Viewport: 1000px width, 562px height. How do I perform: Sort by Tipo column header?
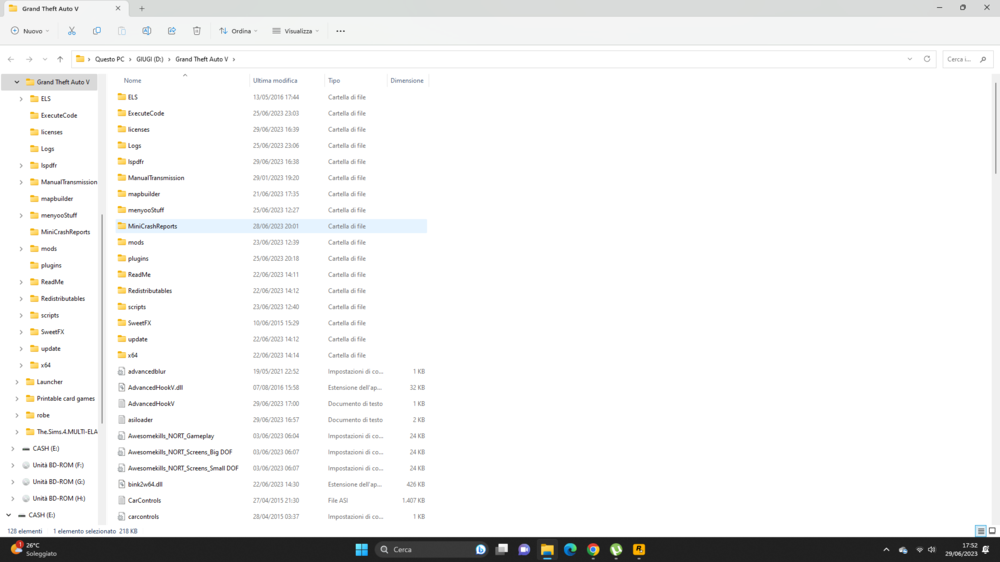334,80
